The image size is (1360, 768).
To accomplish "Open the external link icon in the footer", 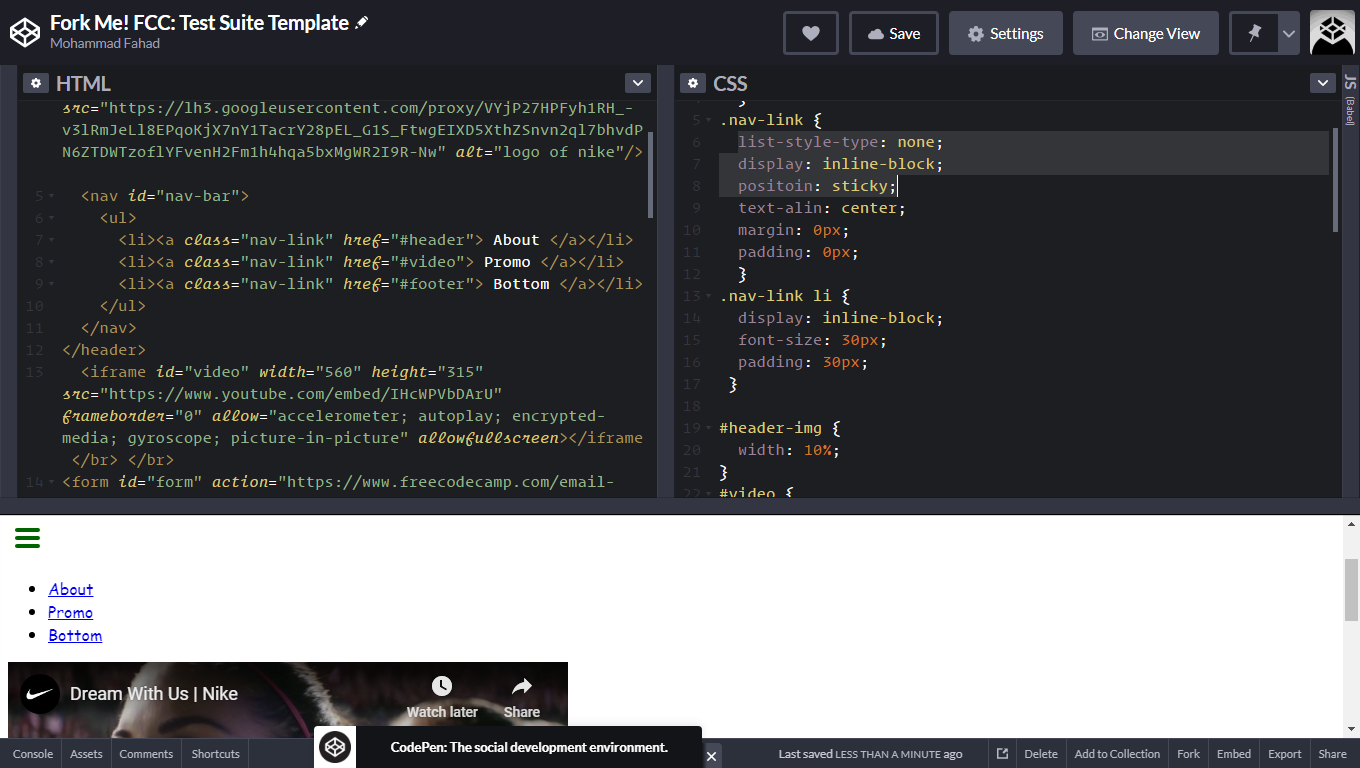I will click(x=1000, y=754).
